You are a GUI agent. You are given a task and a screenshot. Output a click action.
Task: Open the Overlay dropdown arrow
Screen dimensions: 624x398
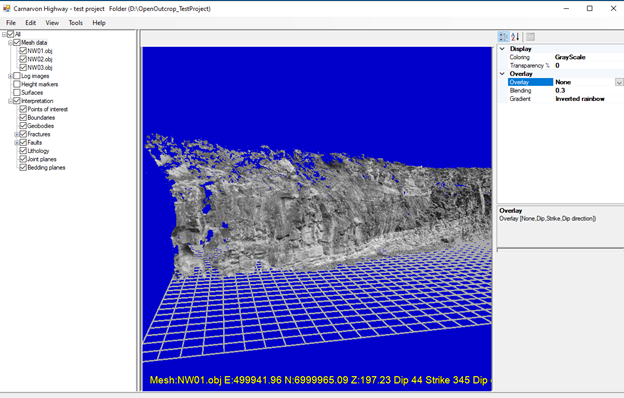pyautogui.click(x=619, y=82)
